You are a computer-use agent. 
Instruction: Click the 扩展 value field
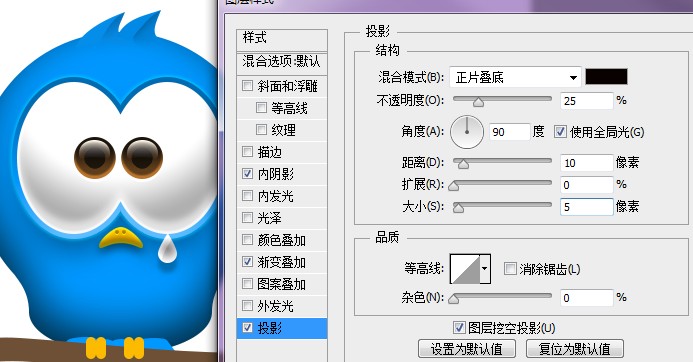click(x=586, y=185)
